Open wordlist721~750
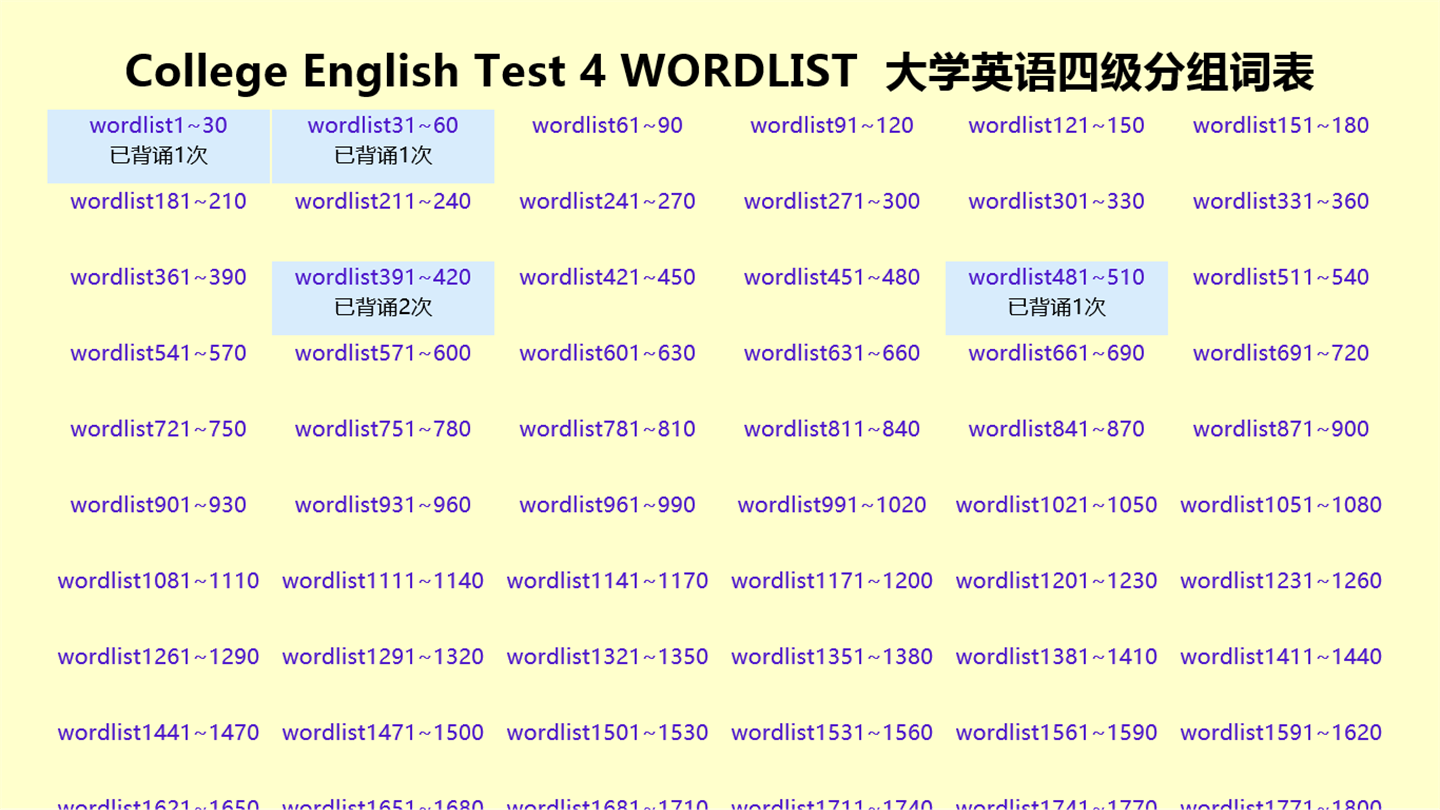The width and height of the screenshot is (1440, 810). point(158,429)
